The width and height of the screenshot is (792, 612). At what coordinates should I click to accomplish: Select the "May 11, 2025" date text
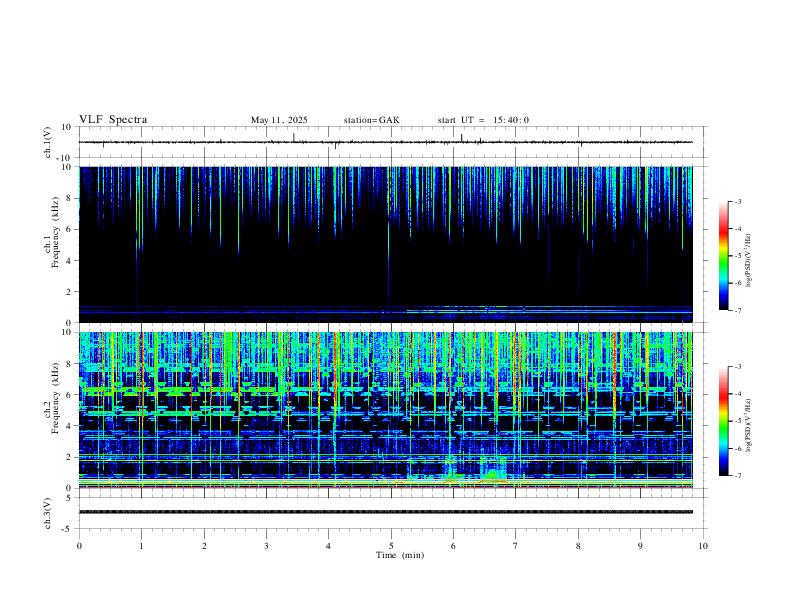point(279,120)
